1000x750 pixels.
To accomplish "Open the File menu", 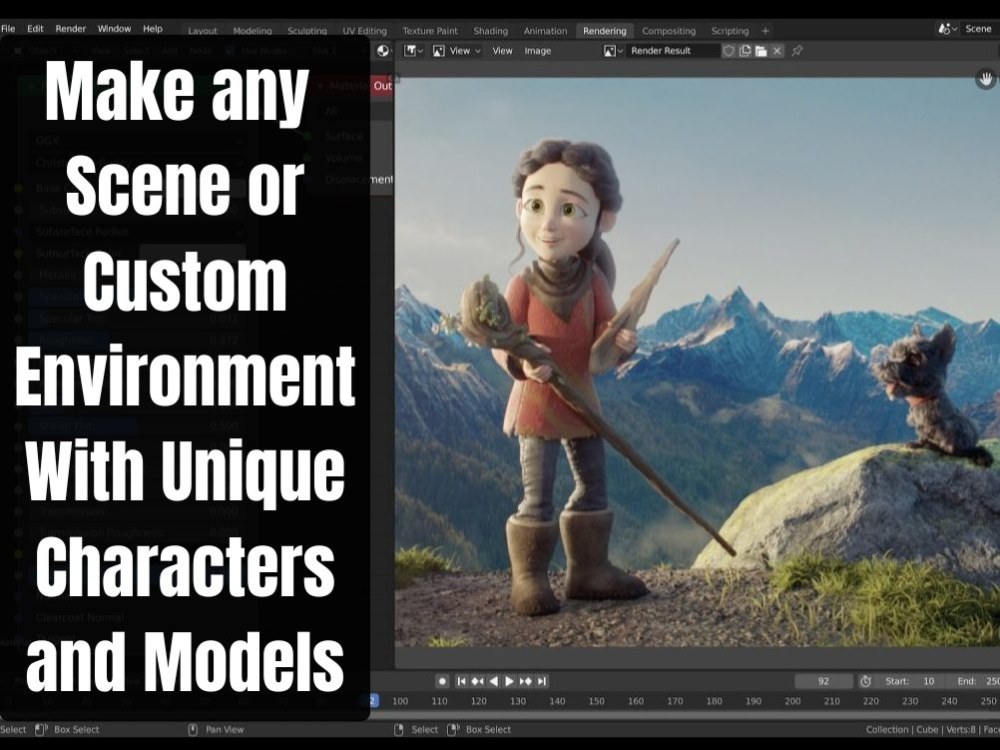I will pyautogui.click(x=8, y=29).
